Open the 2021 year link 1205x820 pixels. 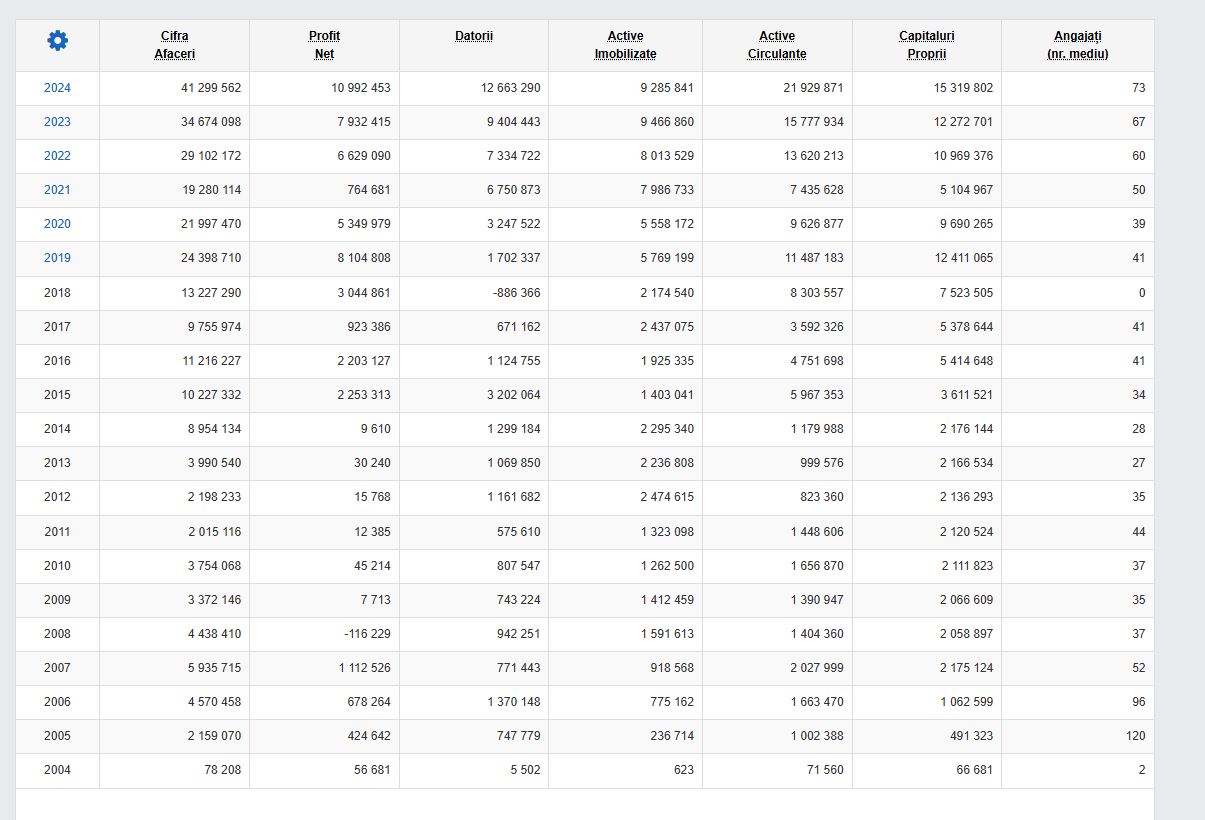(57, 190)
